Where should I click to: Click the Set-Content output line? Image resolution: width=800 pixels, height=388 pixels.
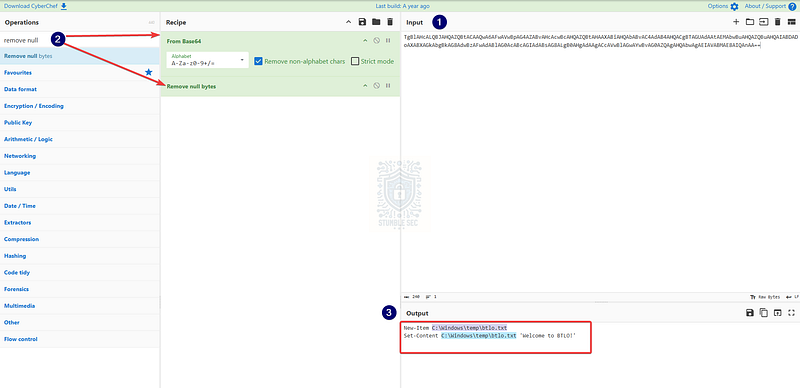pos(489,335)
